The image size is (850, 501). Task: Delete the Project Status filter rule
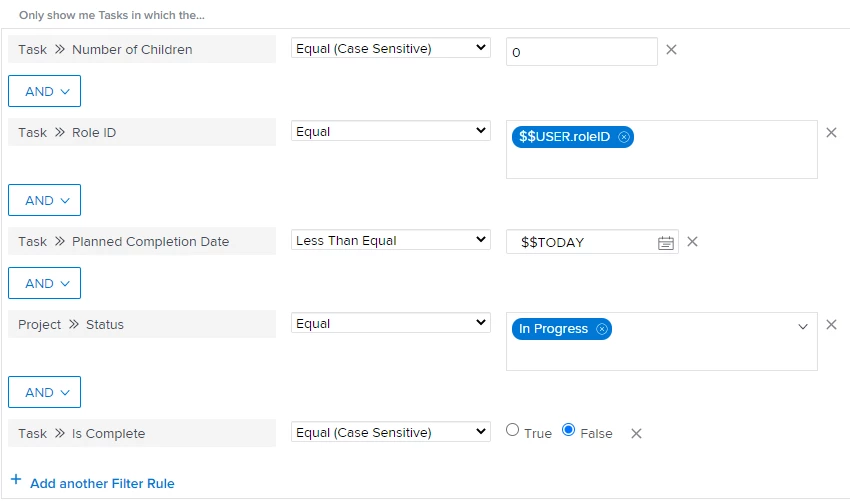point(831,325)
